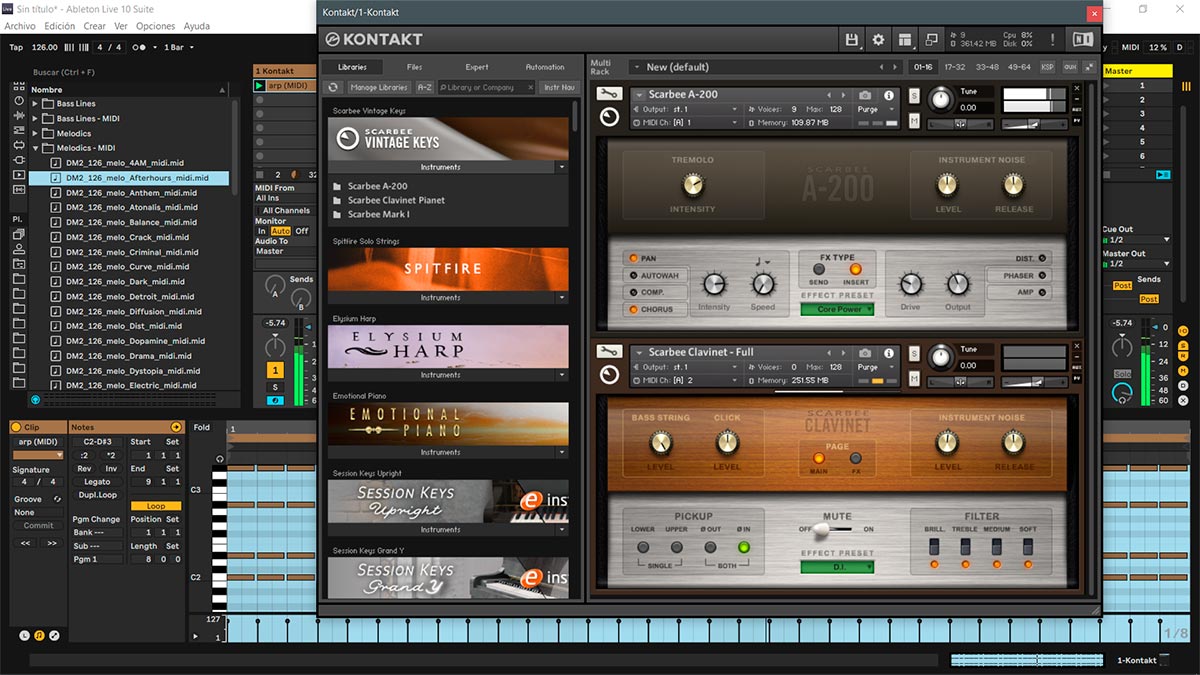Click Ableton Tap tempo button

coord(16,47)
